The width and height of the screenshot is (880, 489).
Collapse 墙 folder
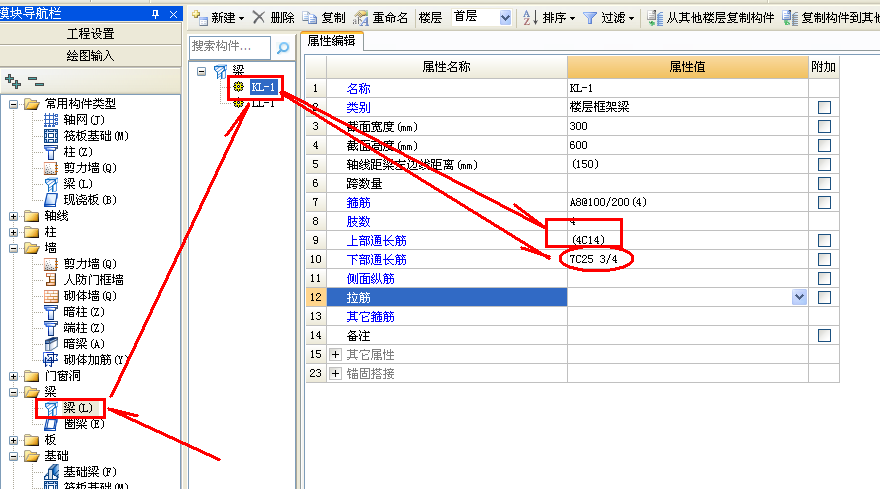pos(13,248)
